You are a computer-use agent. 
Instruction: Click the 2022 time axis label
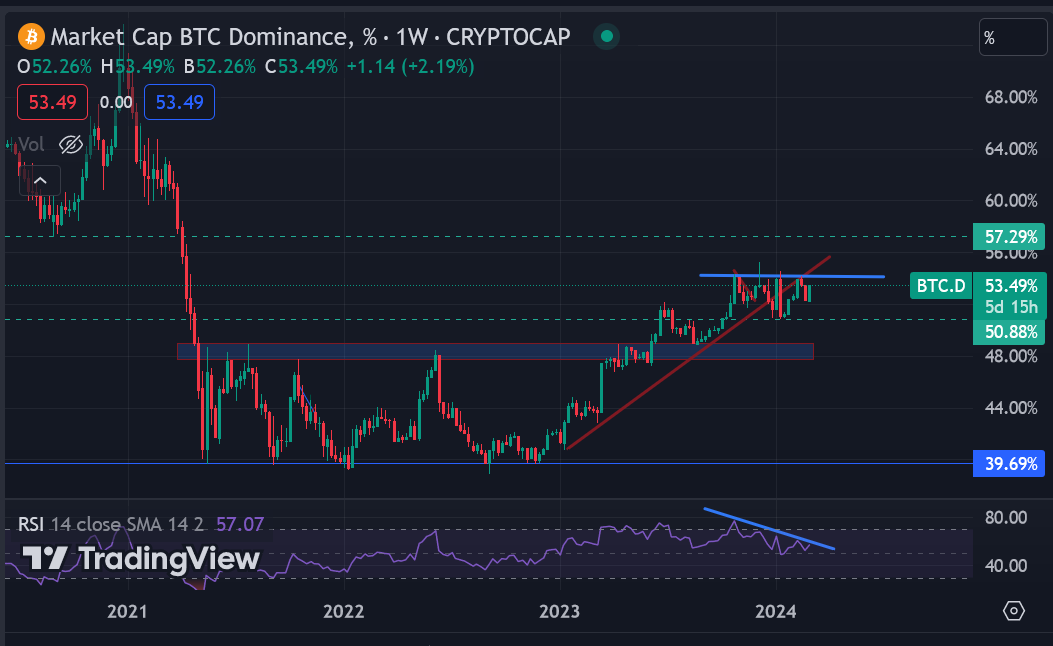tap(343, 611)
